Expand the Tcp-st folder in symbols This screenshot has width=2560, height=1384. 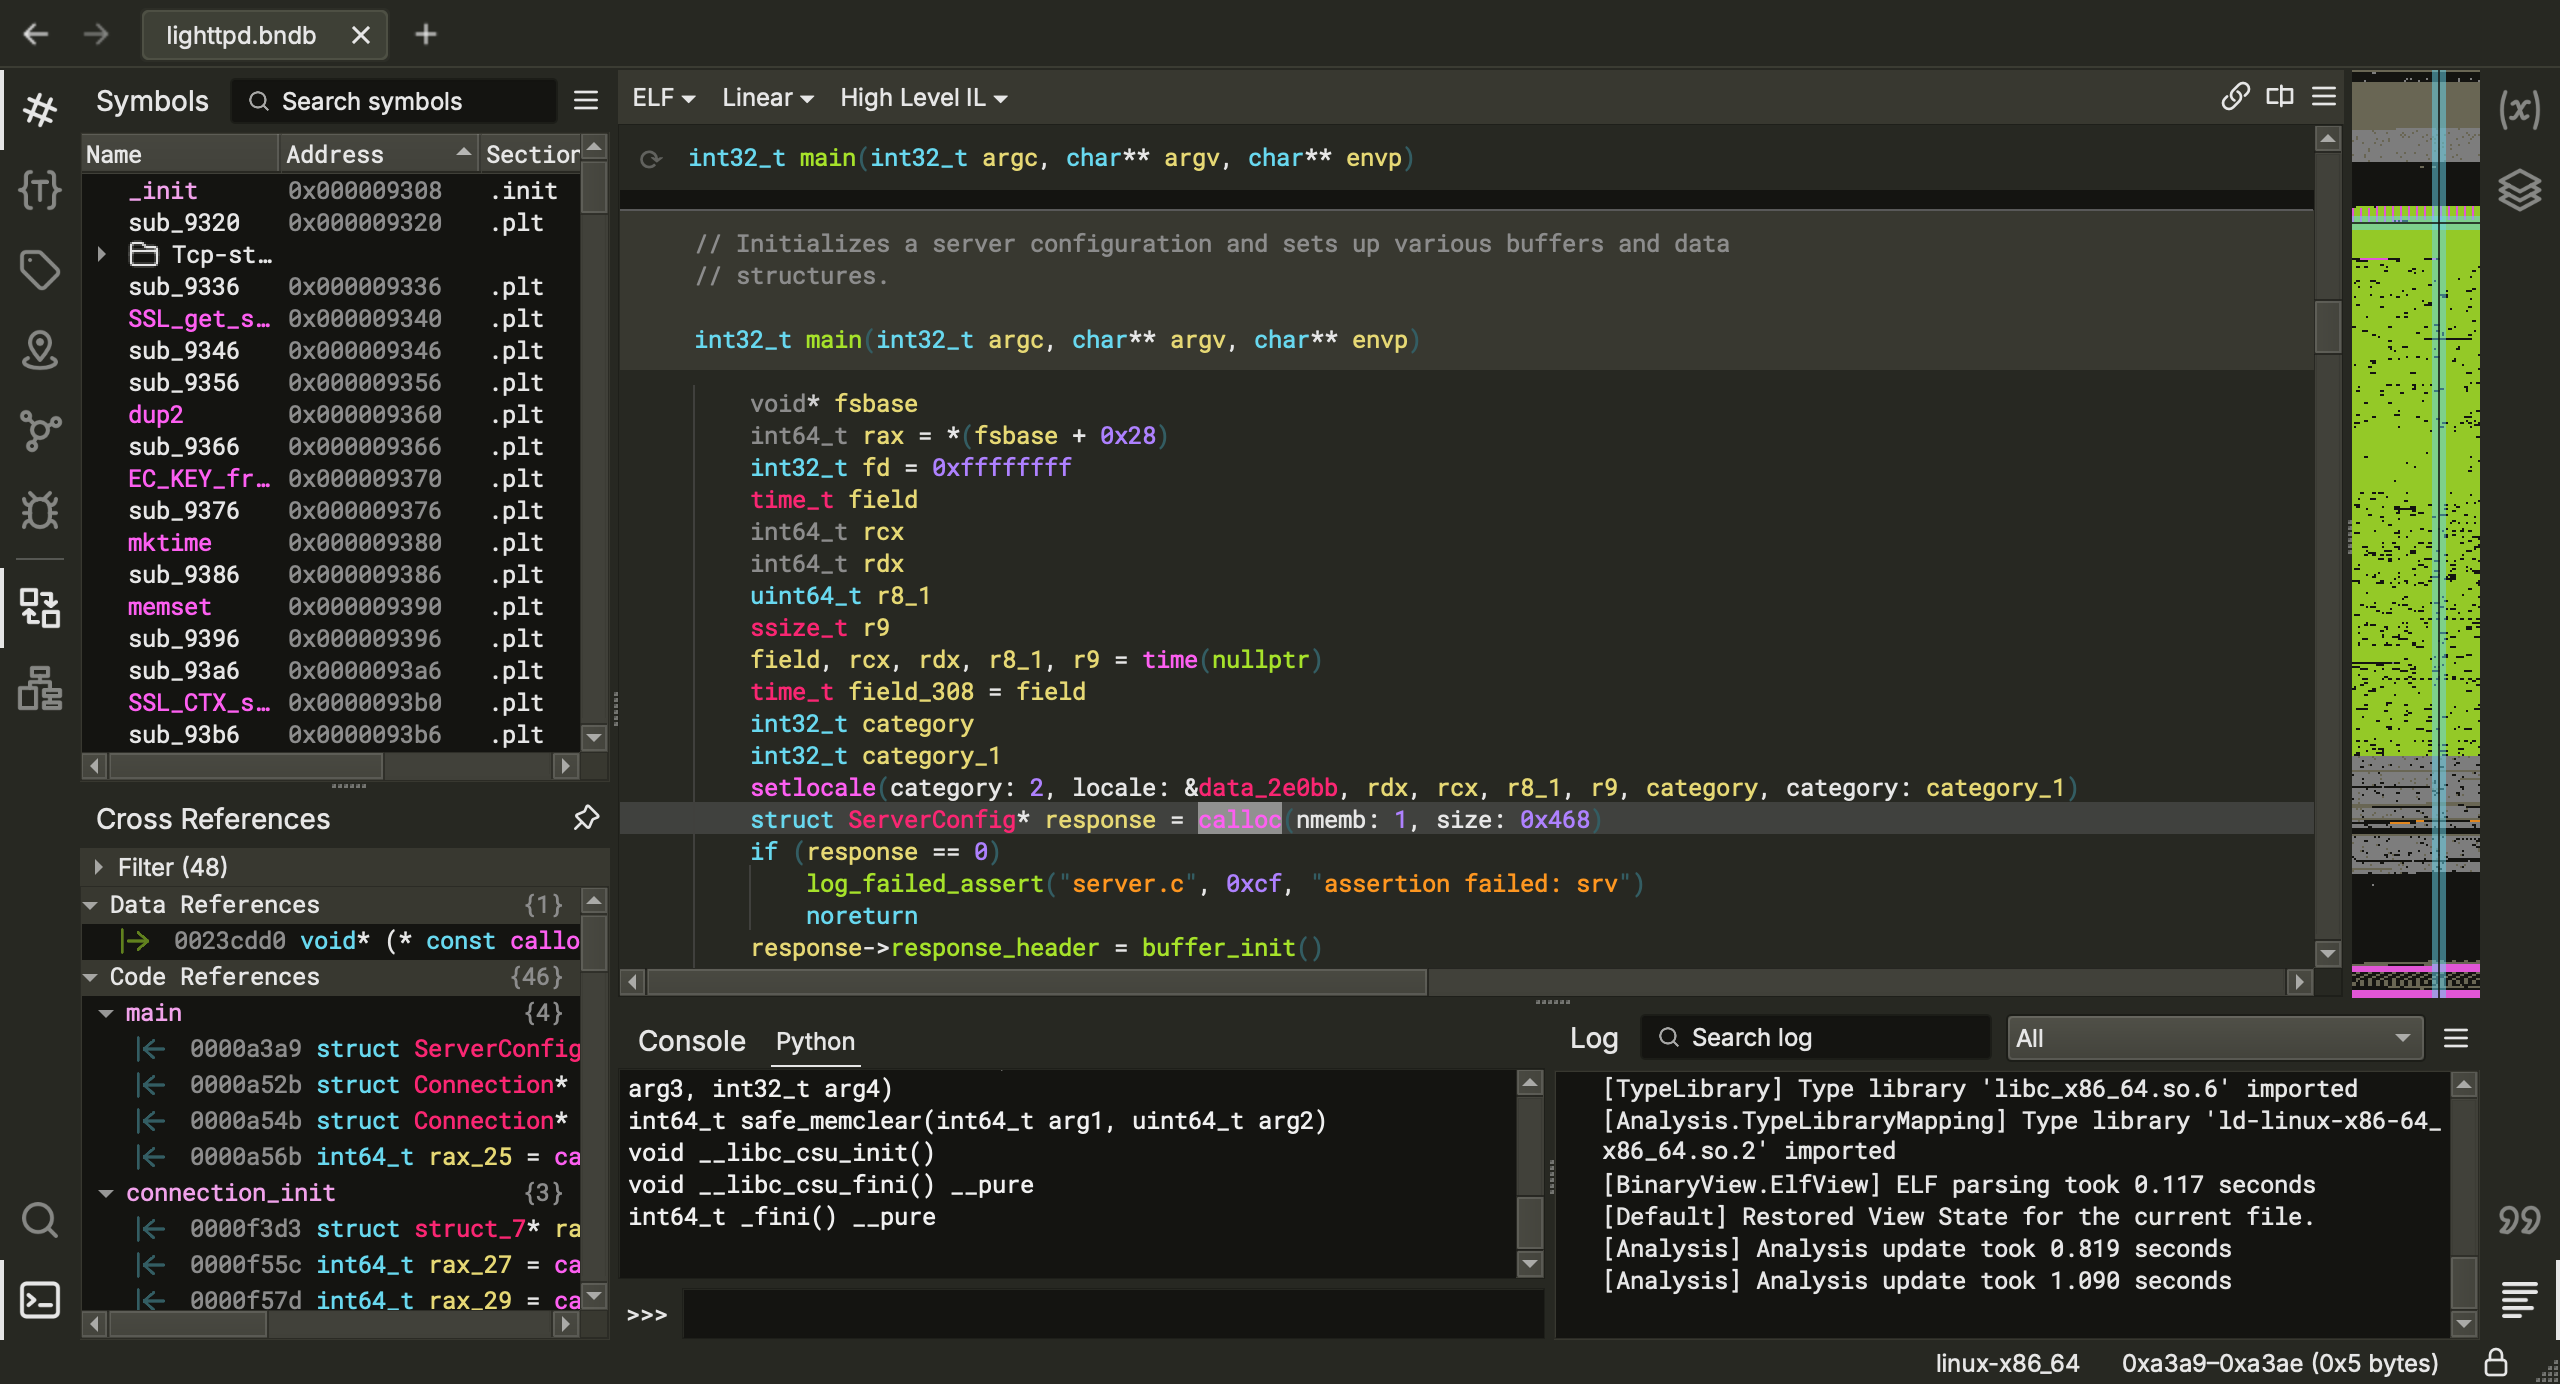tap(101, 254)
